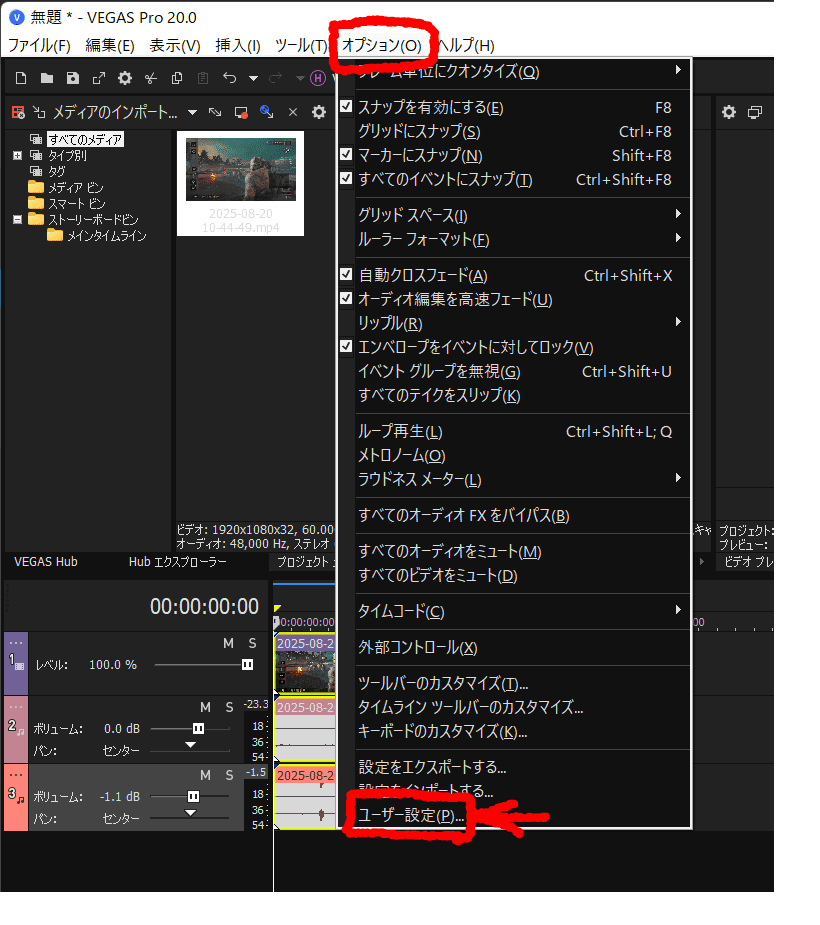Save the project with the floppy disk icon
Viewport: 820px width, 925px height.
(73, 78)
